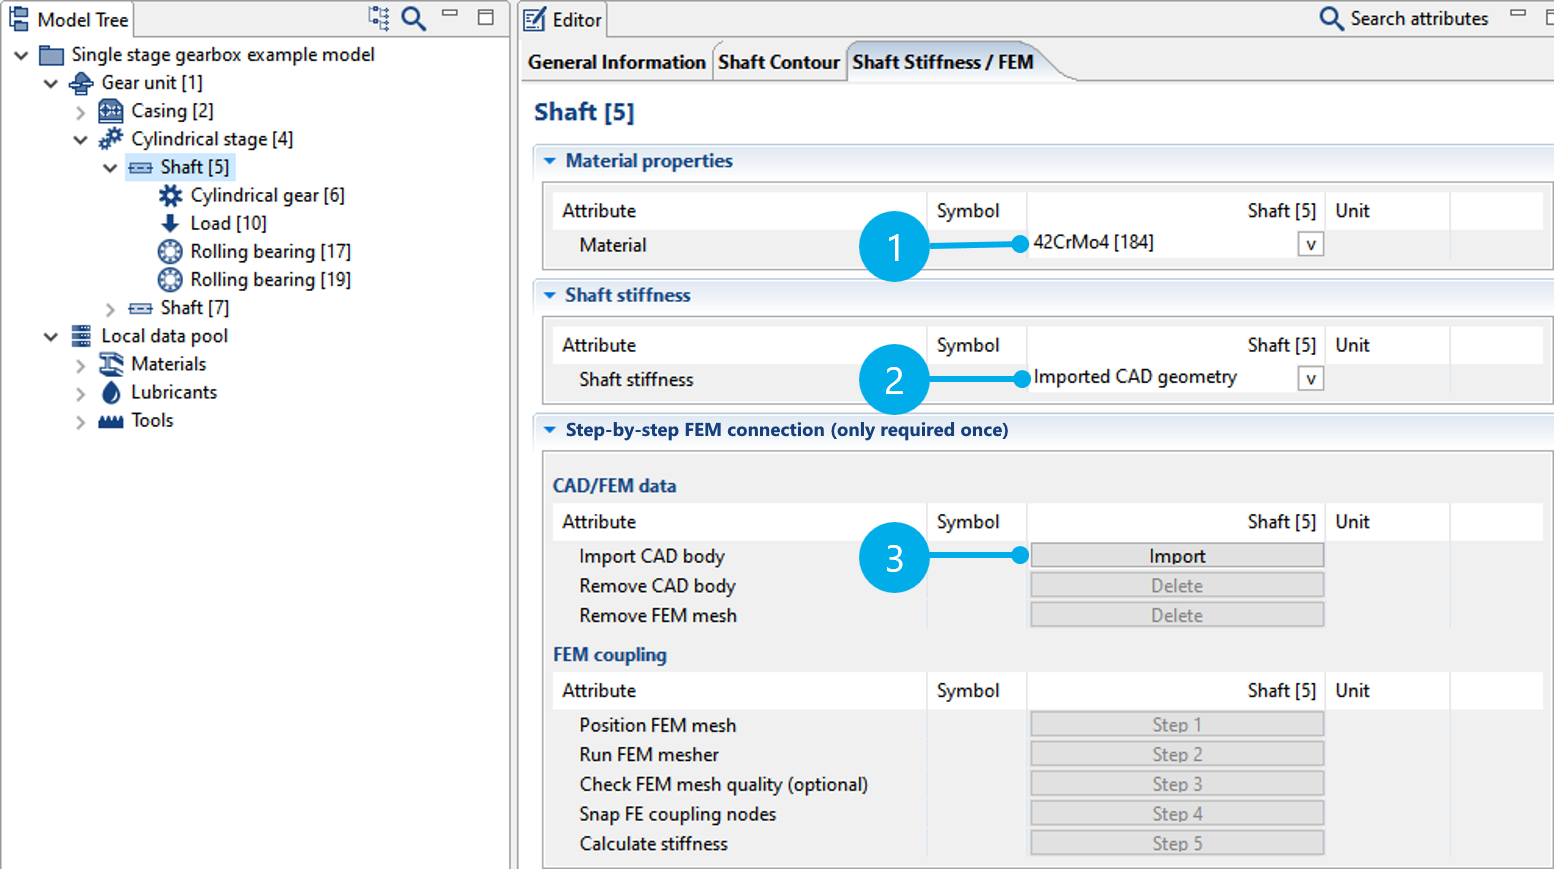This screenshot has height=869, width=1554.
Task: Click the Shaft [5] icon in tree
Action: coord(141,167)
